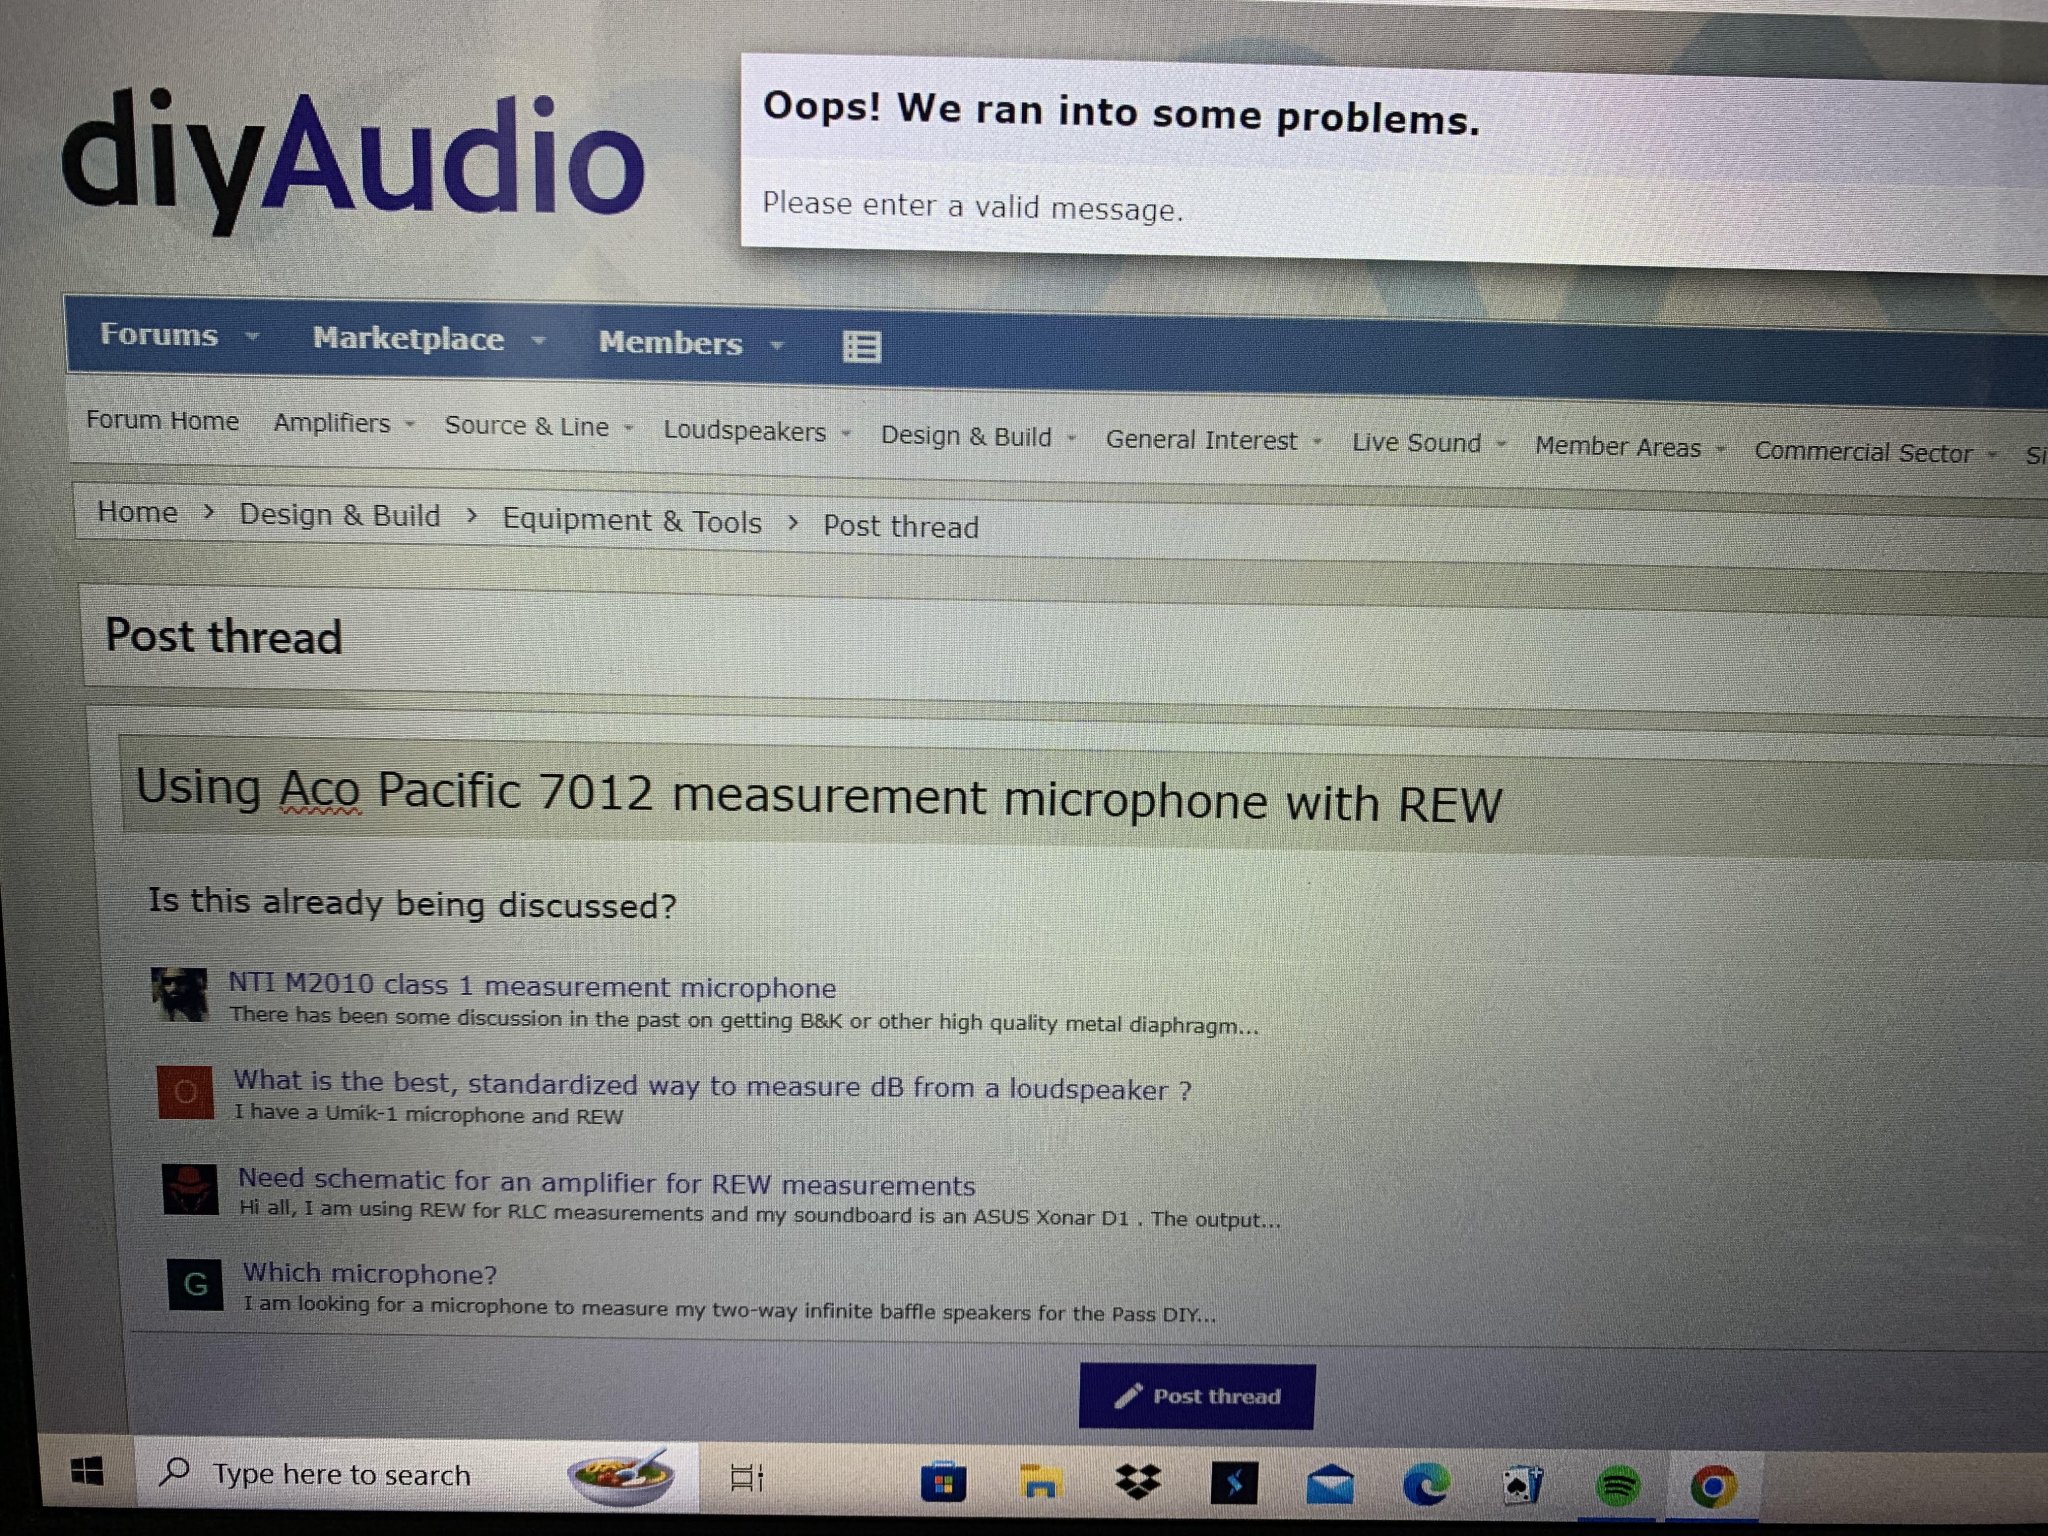Screen dimensions: 2048x1536
Task: Open the 'best, standardized way to measure dB' thread
Action: (x=712, y=1086)
